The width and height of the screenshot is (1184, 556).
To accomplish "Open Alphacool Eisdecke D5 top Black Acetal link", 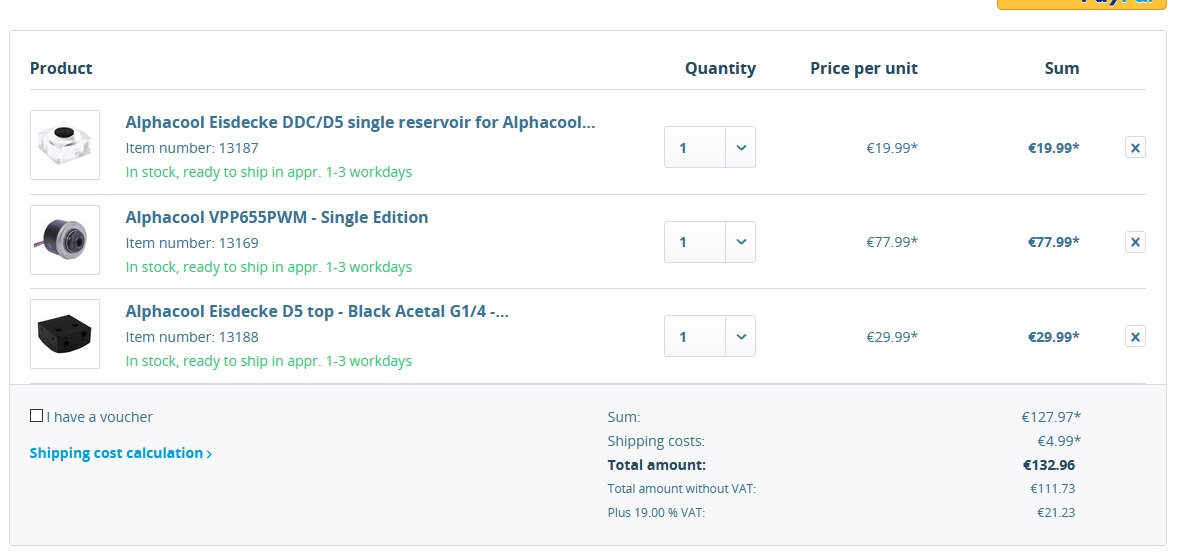I will click(x=317, y=312).
